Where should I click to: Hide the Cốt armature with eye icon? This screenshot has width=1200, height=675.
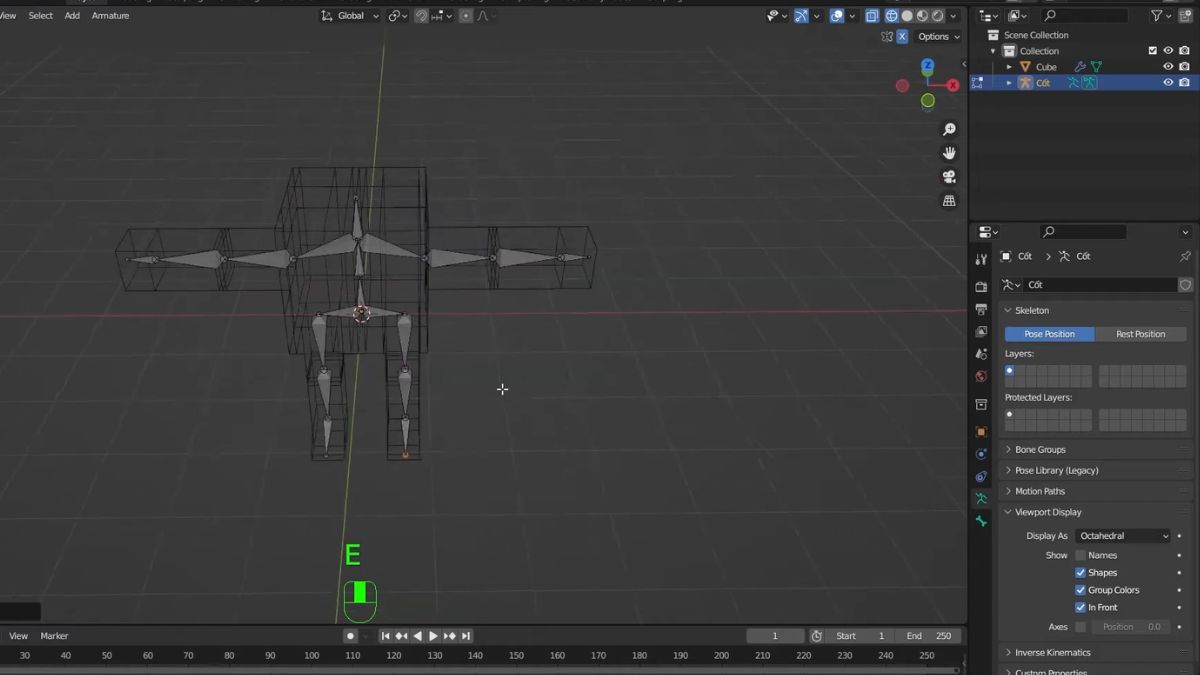pyautogui.click(x=1168, y=83)
